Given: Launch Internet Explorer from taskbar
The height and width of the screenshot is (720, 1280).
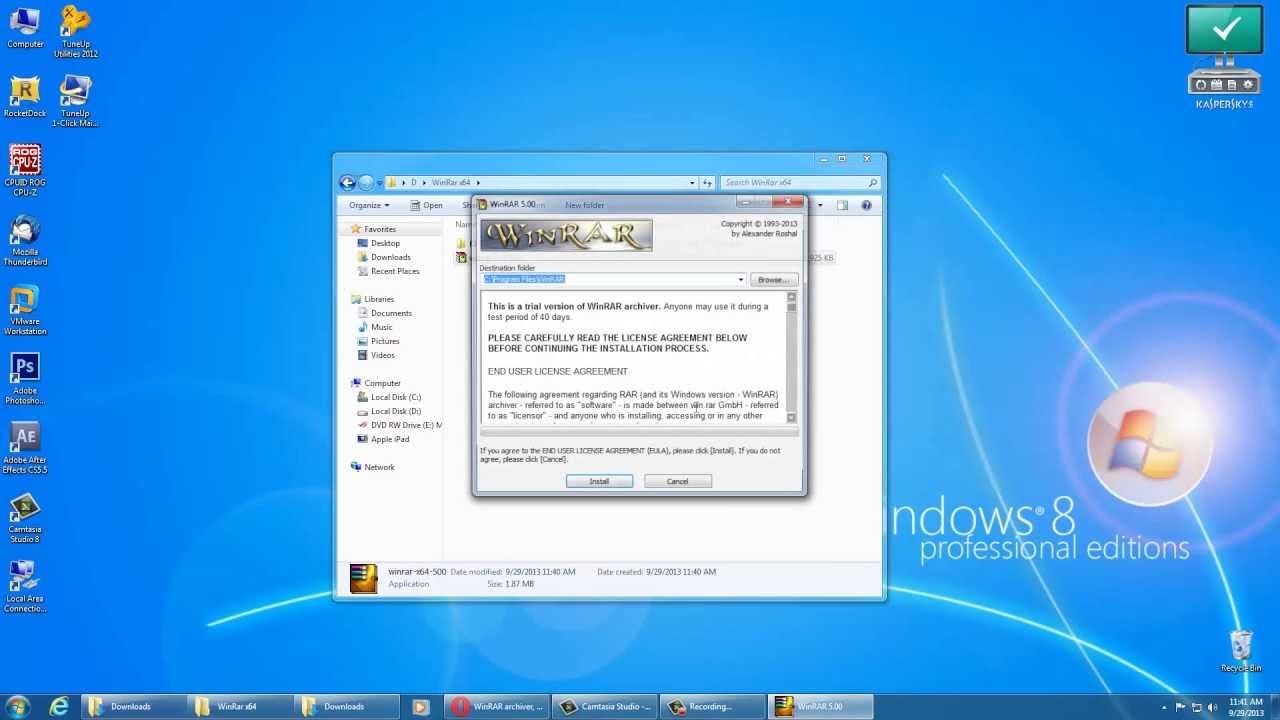Looking at the screenshot, I should tap(59, 706).
